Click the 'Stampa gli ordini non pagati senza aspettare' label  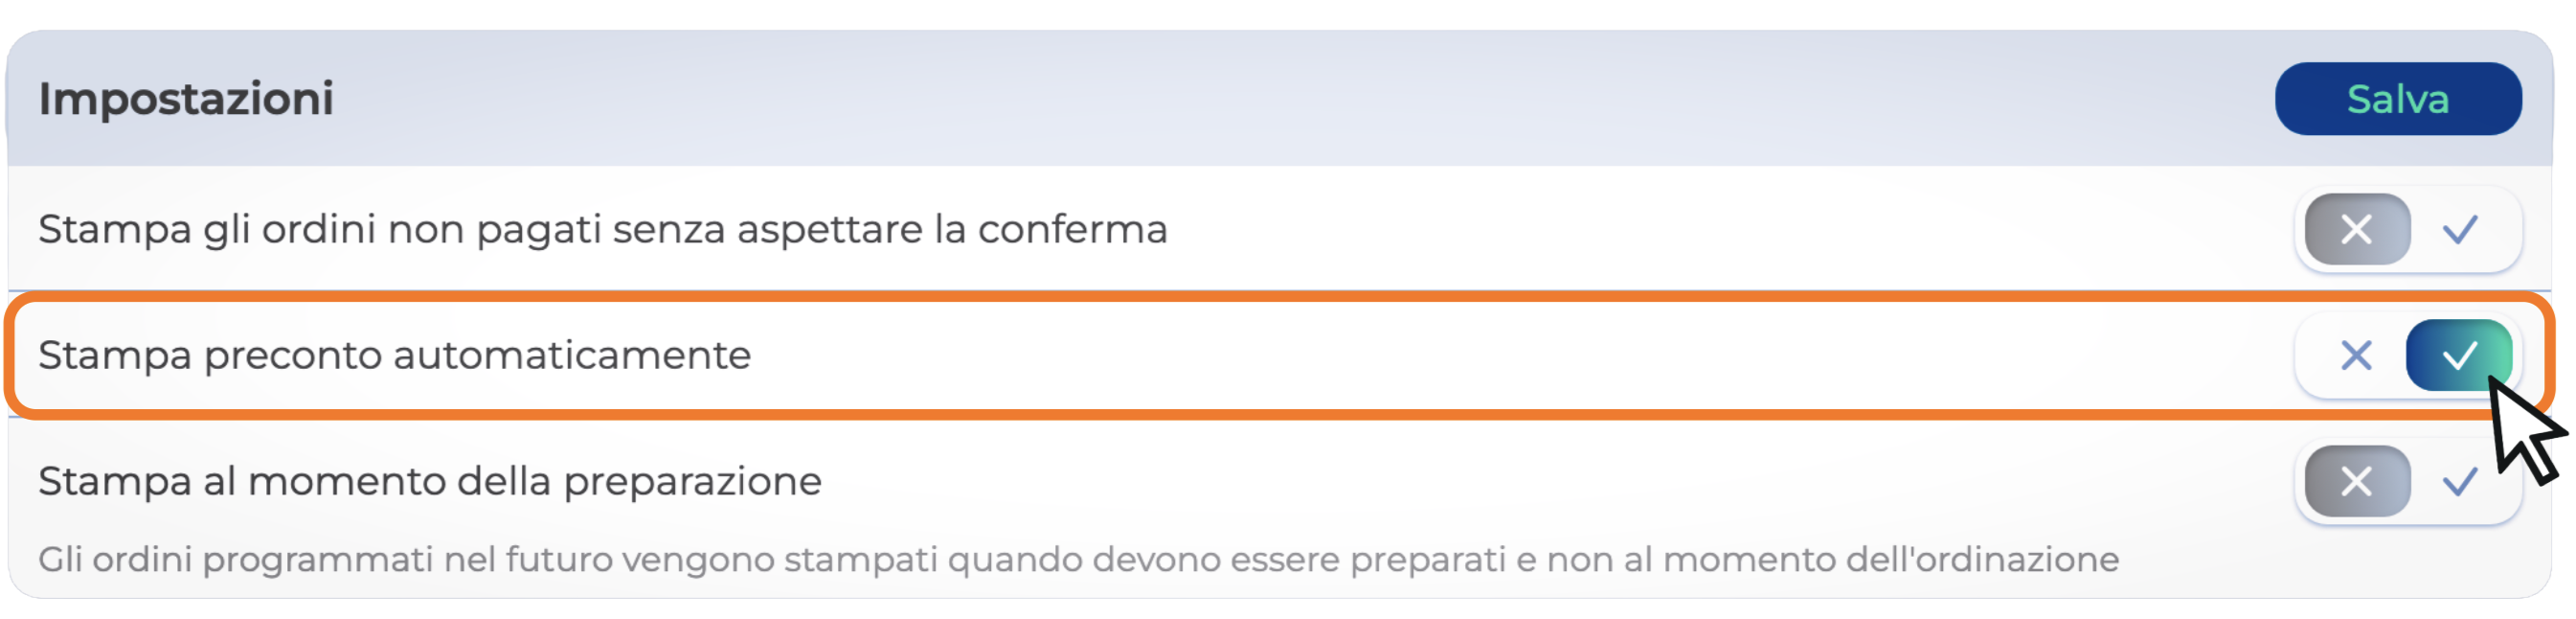point(602,230)
